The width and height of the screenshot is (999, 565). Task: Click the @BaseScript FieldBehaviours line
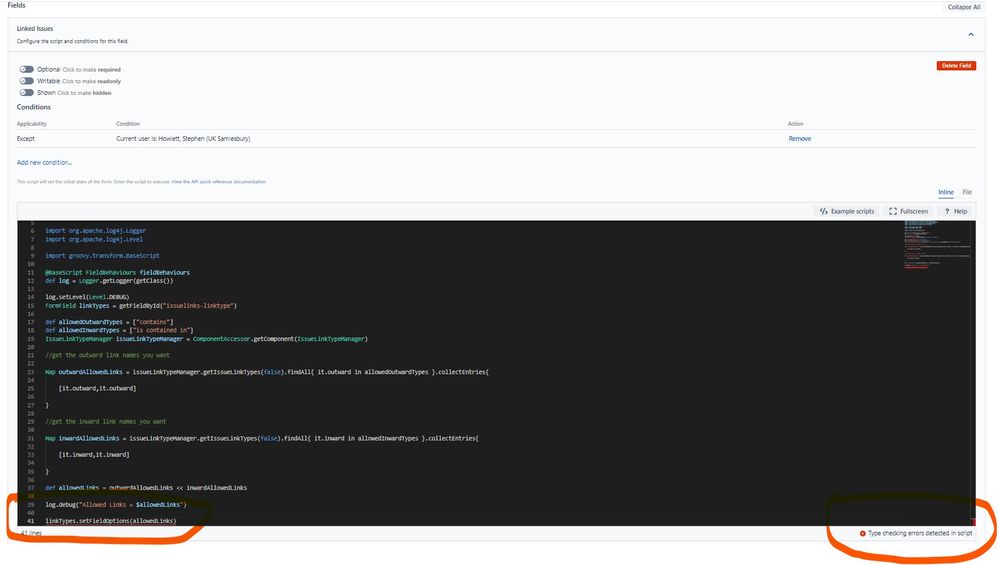117,273
